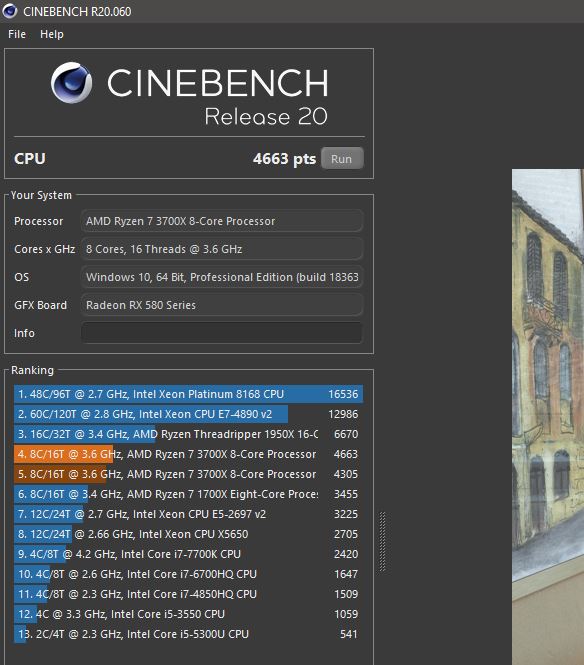Select the Ryzen 7 3700X row scoring 4305

[x=188, y=474]
